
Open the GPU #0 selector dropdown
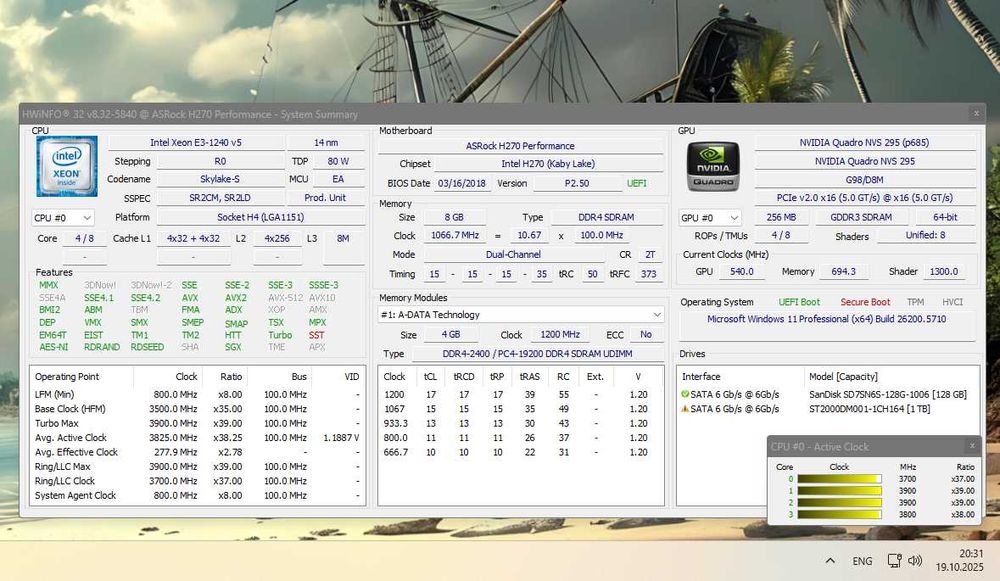coord(709,217)
